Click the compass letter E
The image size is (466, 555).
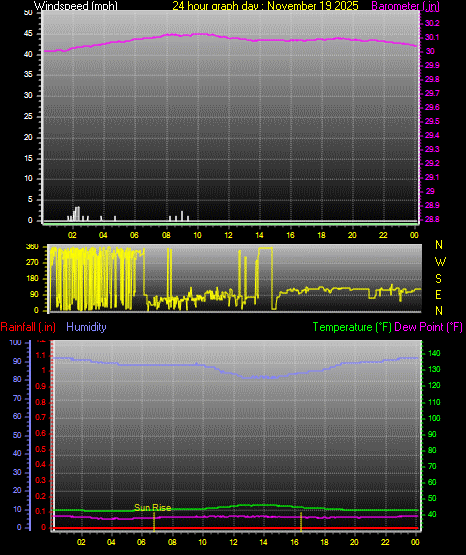click(438, 295)
